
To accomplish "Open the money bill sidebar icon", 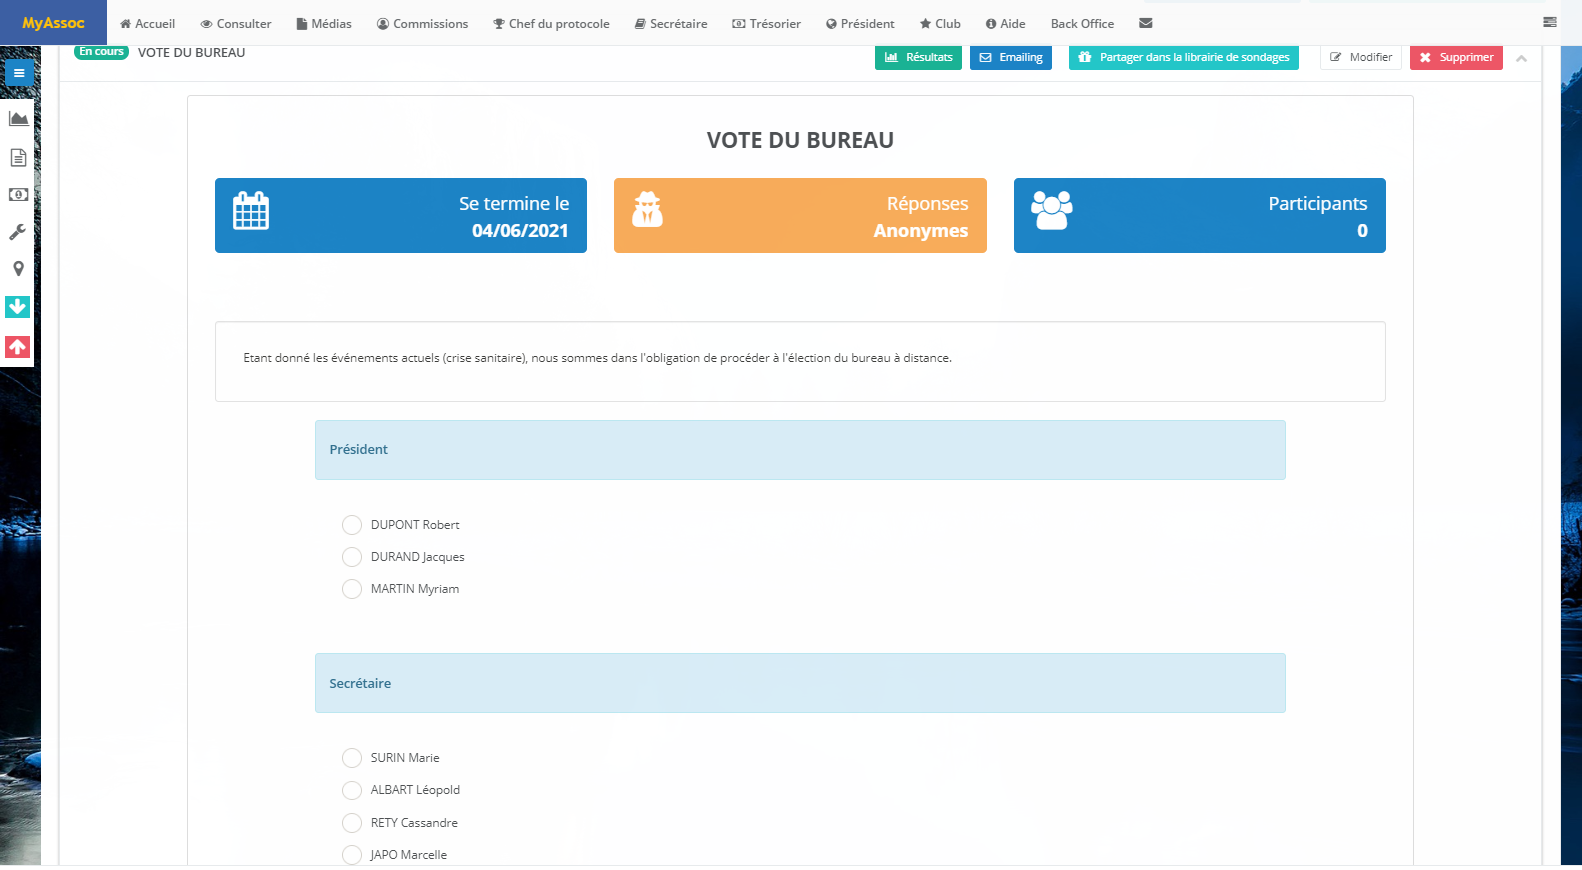I will tap(18, 195).
